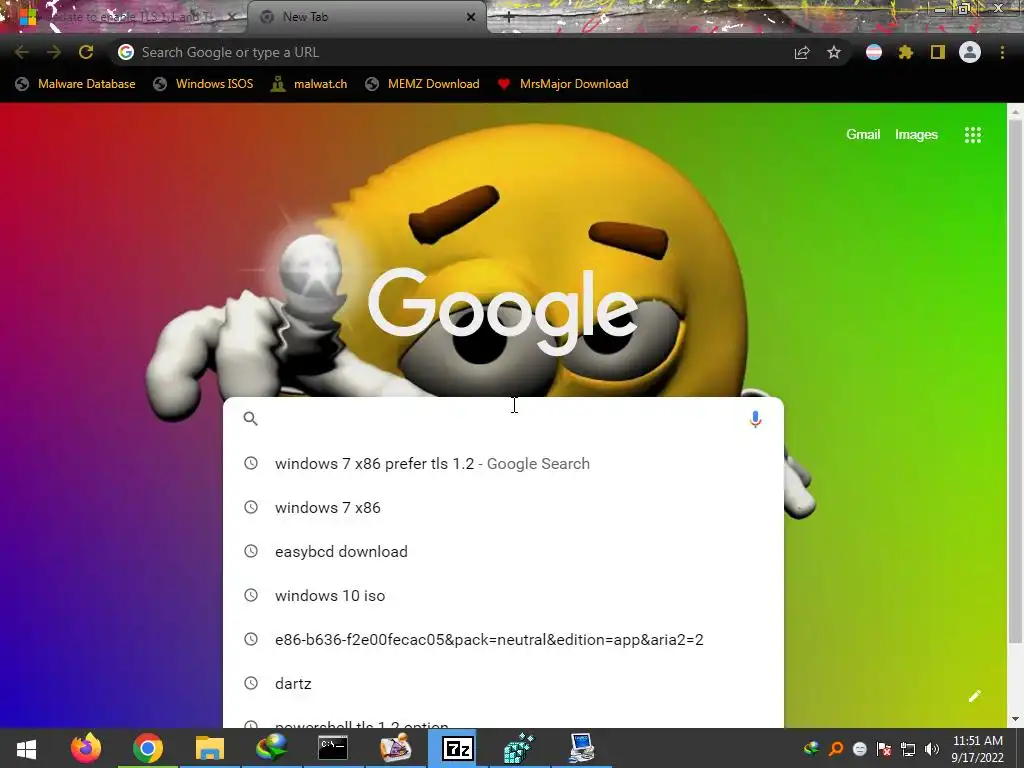Screen dimensions: 1024x768
Task: Switch to the New Tab tab
Action: [x=366, y=17]
